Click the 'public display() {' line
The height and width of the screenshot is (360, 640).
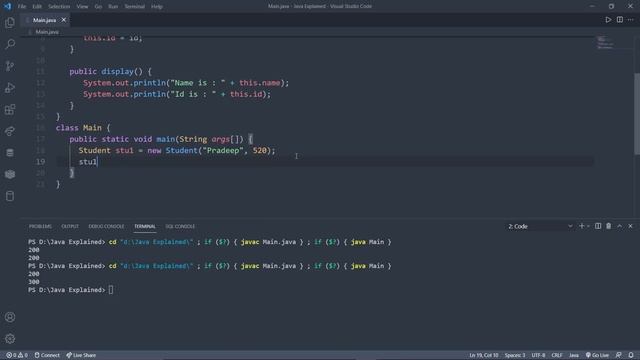tap(110, 71)
